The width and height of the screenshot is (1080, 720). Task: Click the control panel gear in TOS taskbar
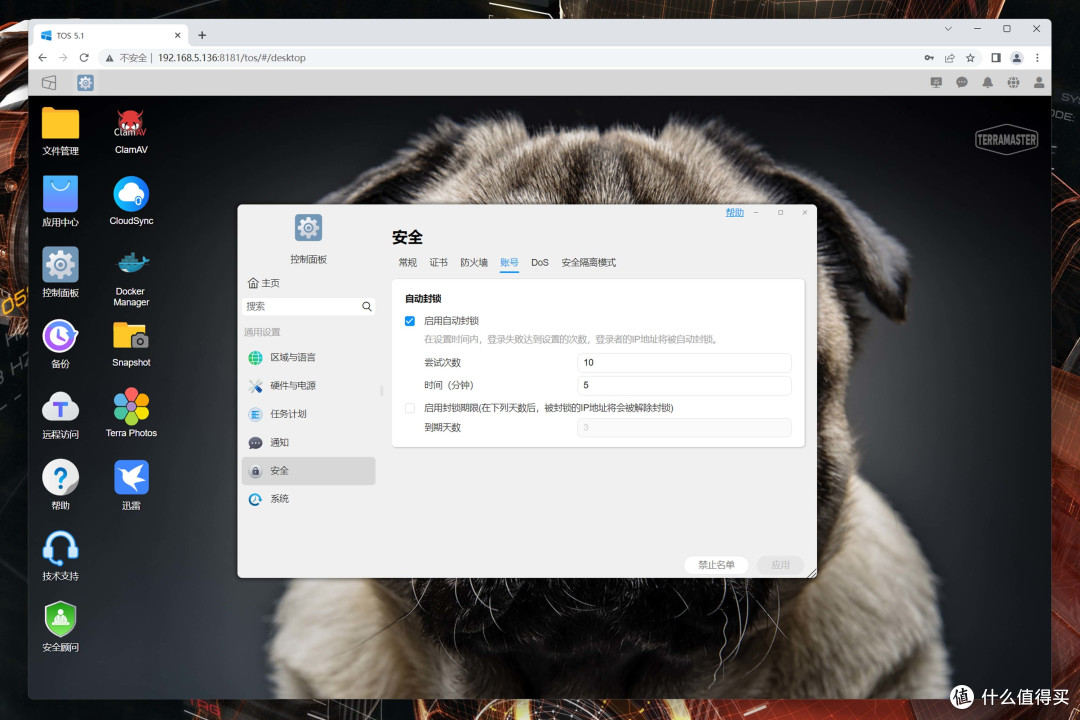tap(85, 83)
